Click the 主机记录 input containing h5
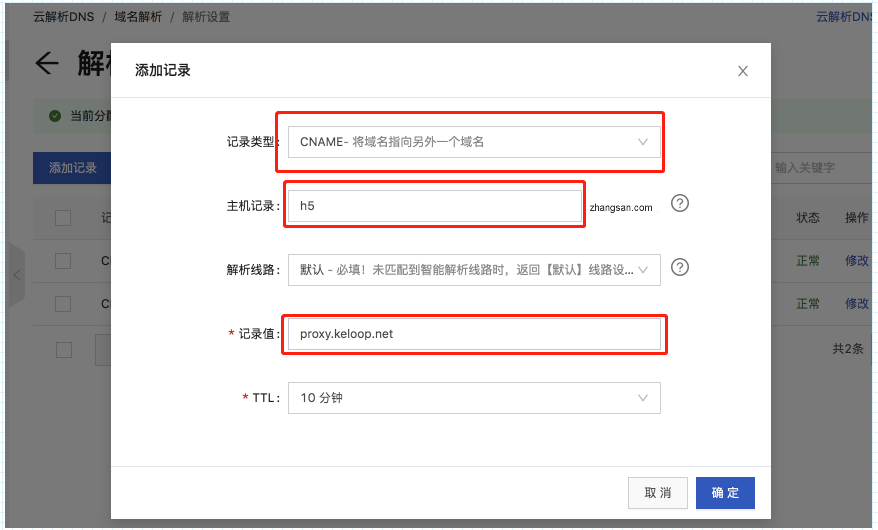Screen dimensions: 878x530 coord(435,206)
